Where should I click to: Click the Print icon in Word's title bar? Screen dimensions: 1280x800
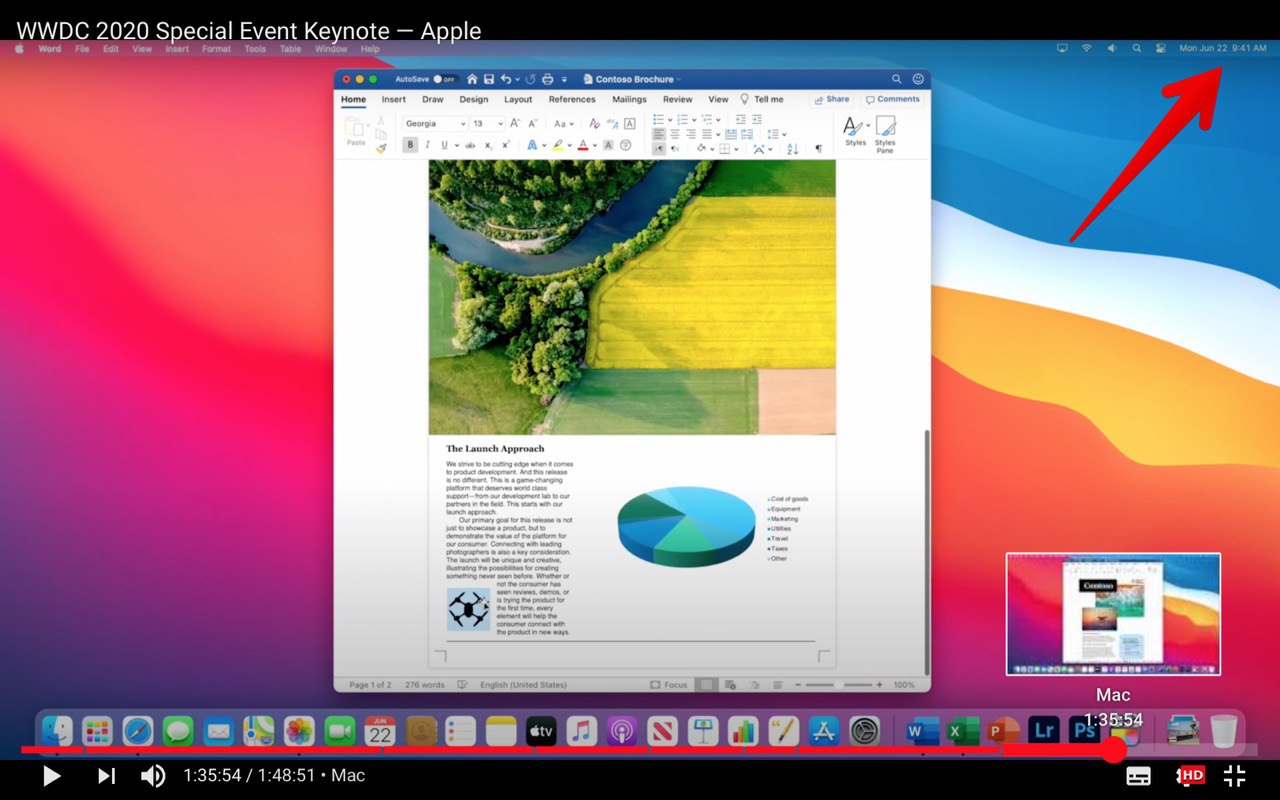click(547, 79)
